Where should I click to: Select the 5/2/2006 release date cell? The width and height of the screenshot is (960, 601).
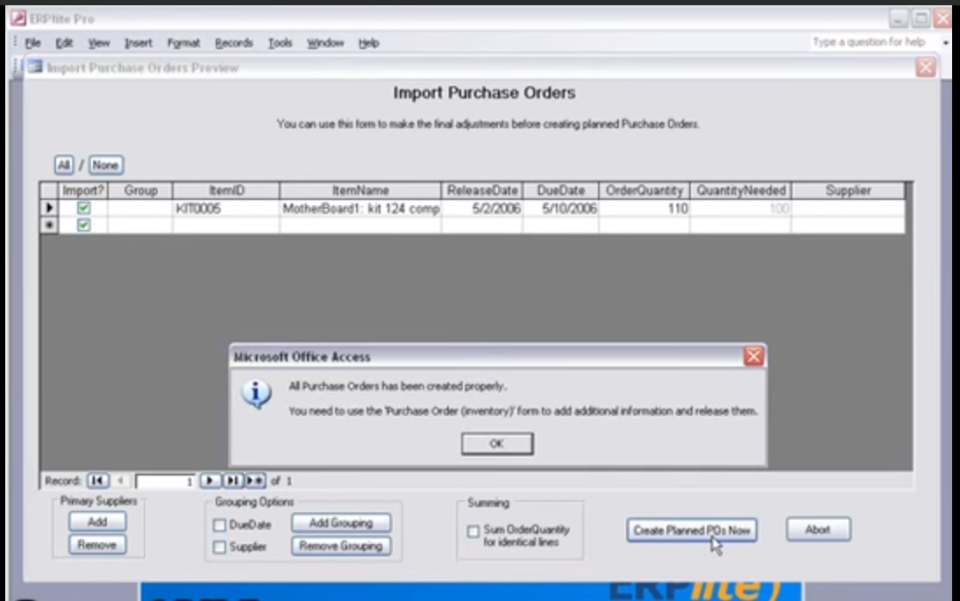click(482, 209)
